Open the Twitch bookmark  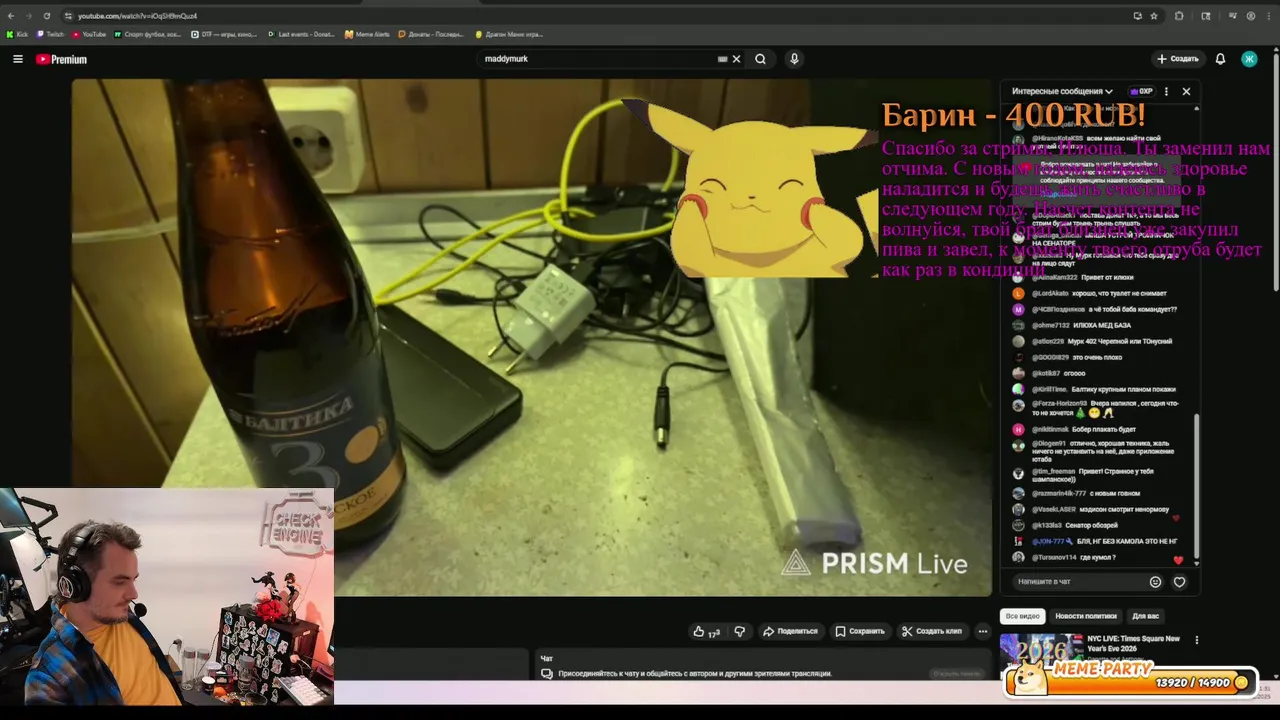click(50, 34)
